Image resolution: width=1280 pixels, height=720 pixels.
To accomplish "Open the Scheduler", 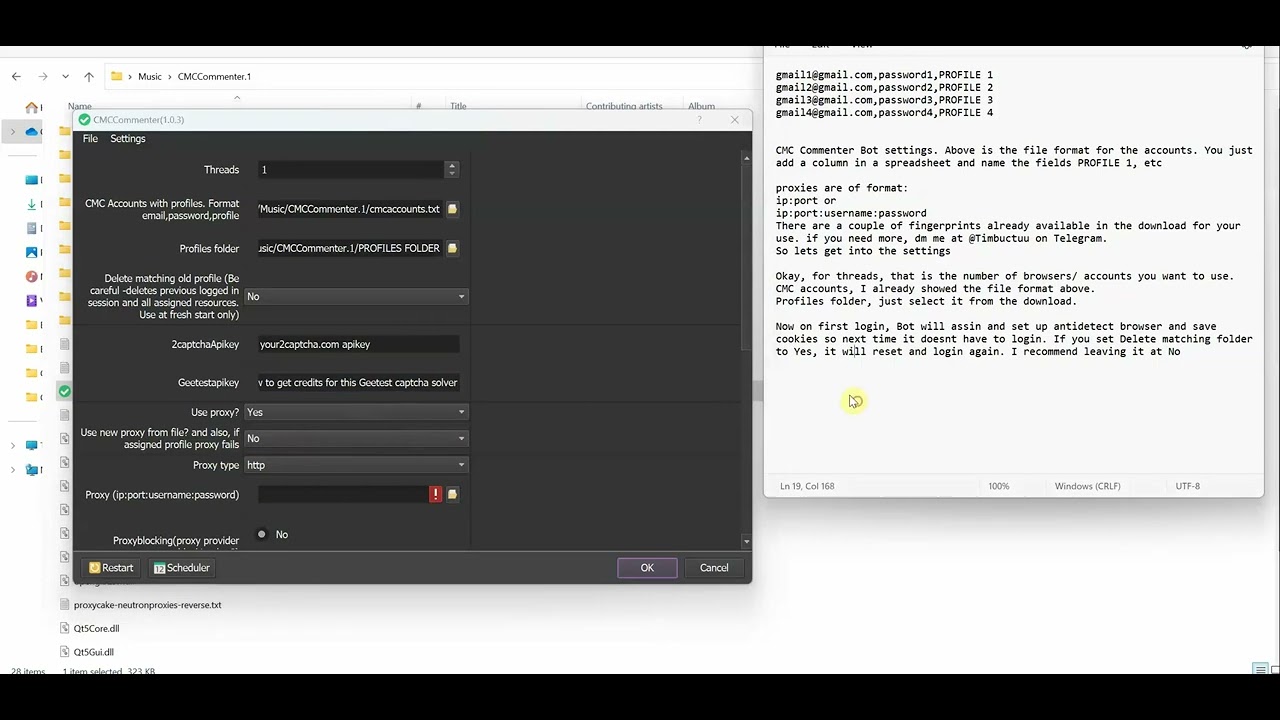I will click(182, 568).
